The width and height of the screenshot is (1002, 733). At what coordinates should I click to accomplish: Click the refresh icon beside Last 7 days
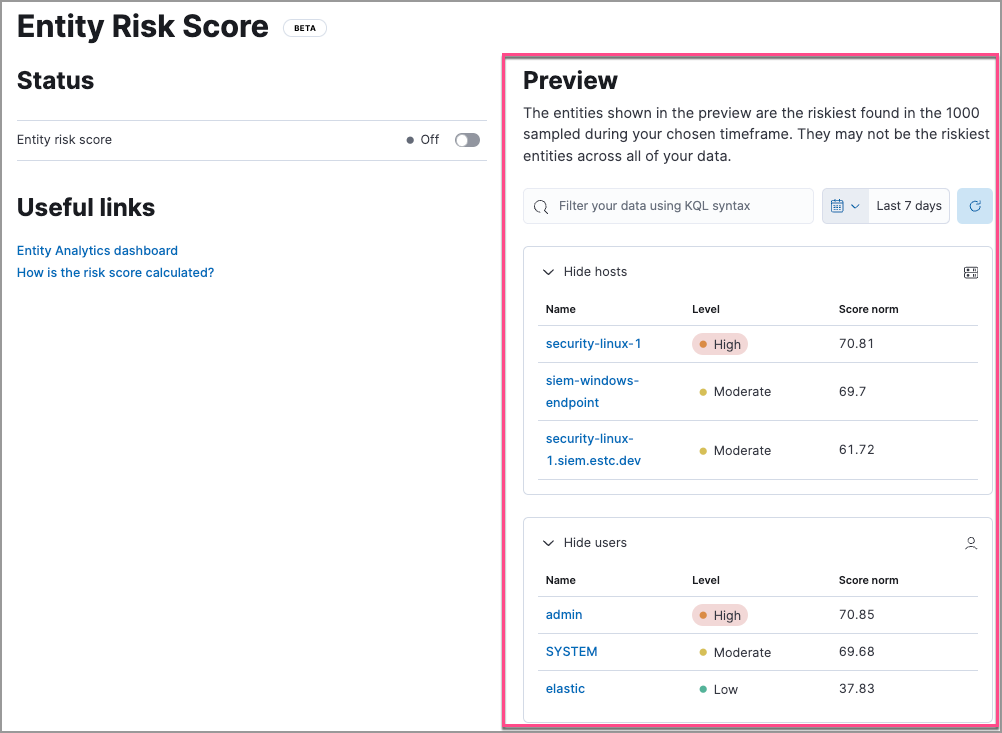[974, 205]
